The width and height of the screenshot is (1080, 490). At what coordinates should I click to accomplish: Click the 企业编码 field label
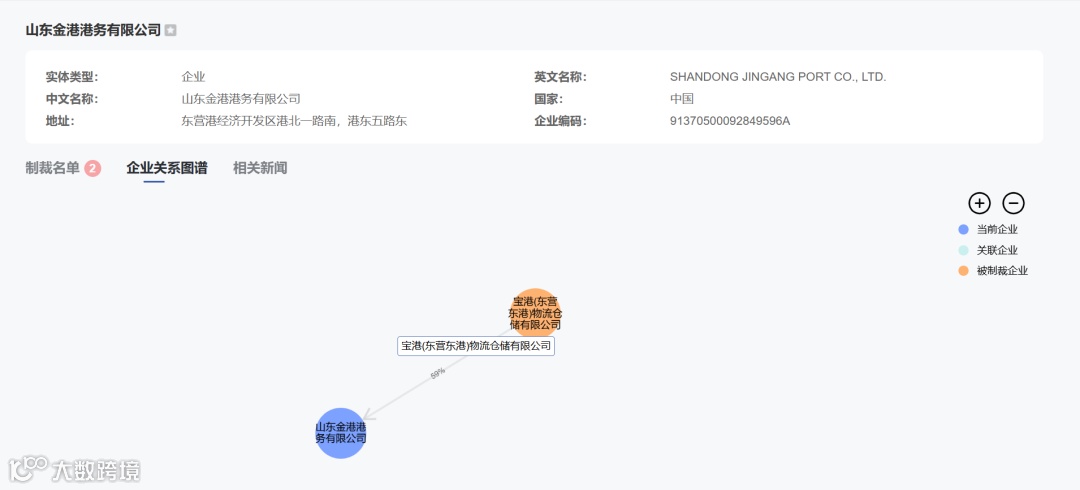pos(561,121)
